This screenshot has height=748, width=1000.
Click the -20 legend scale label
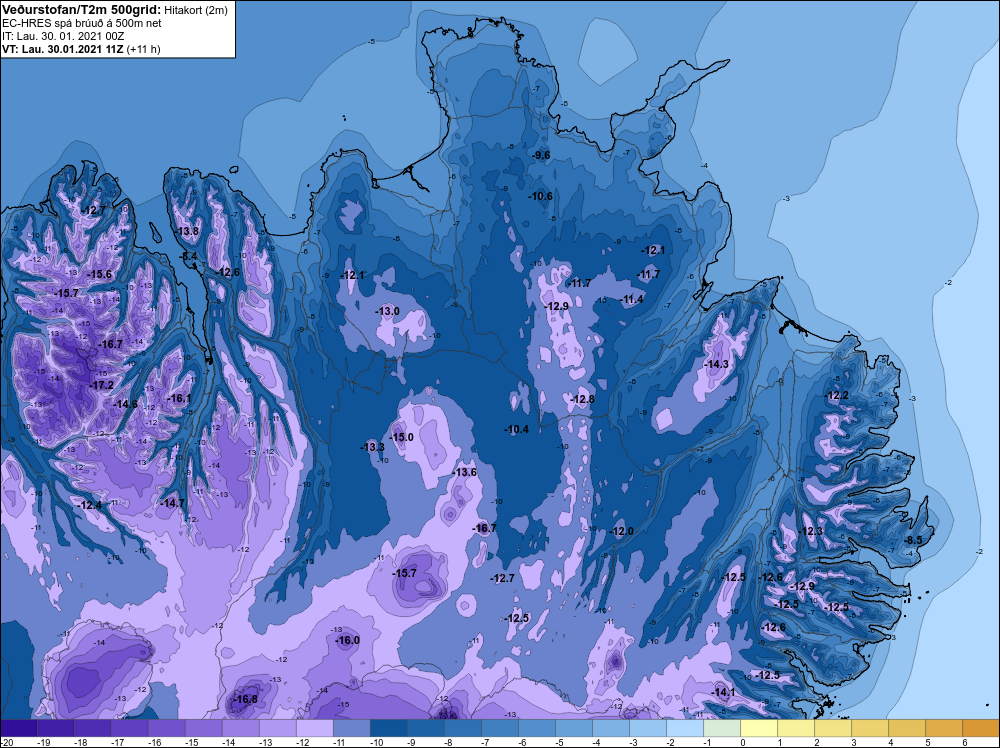(7, 742)
